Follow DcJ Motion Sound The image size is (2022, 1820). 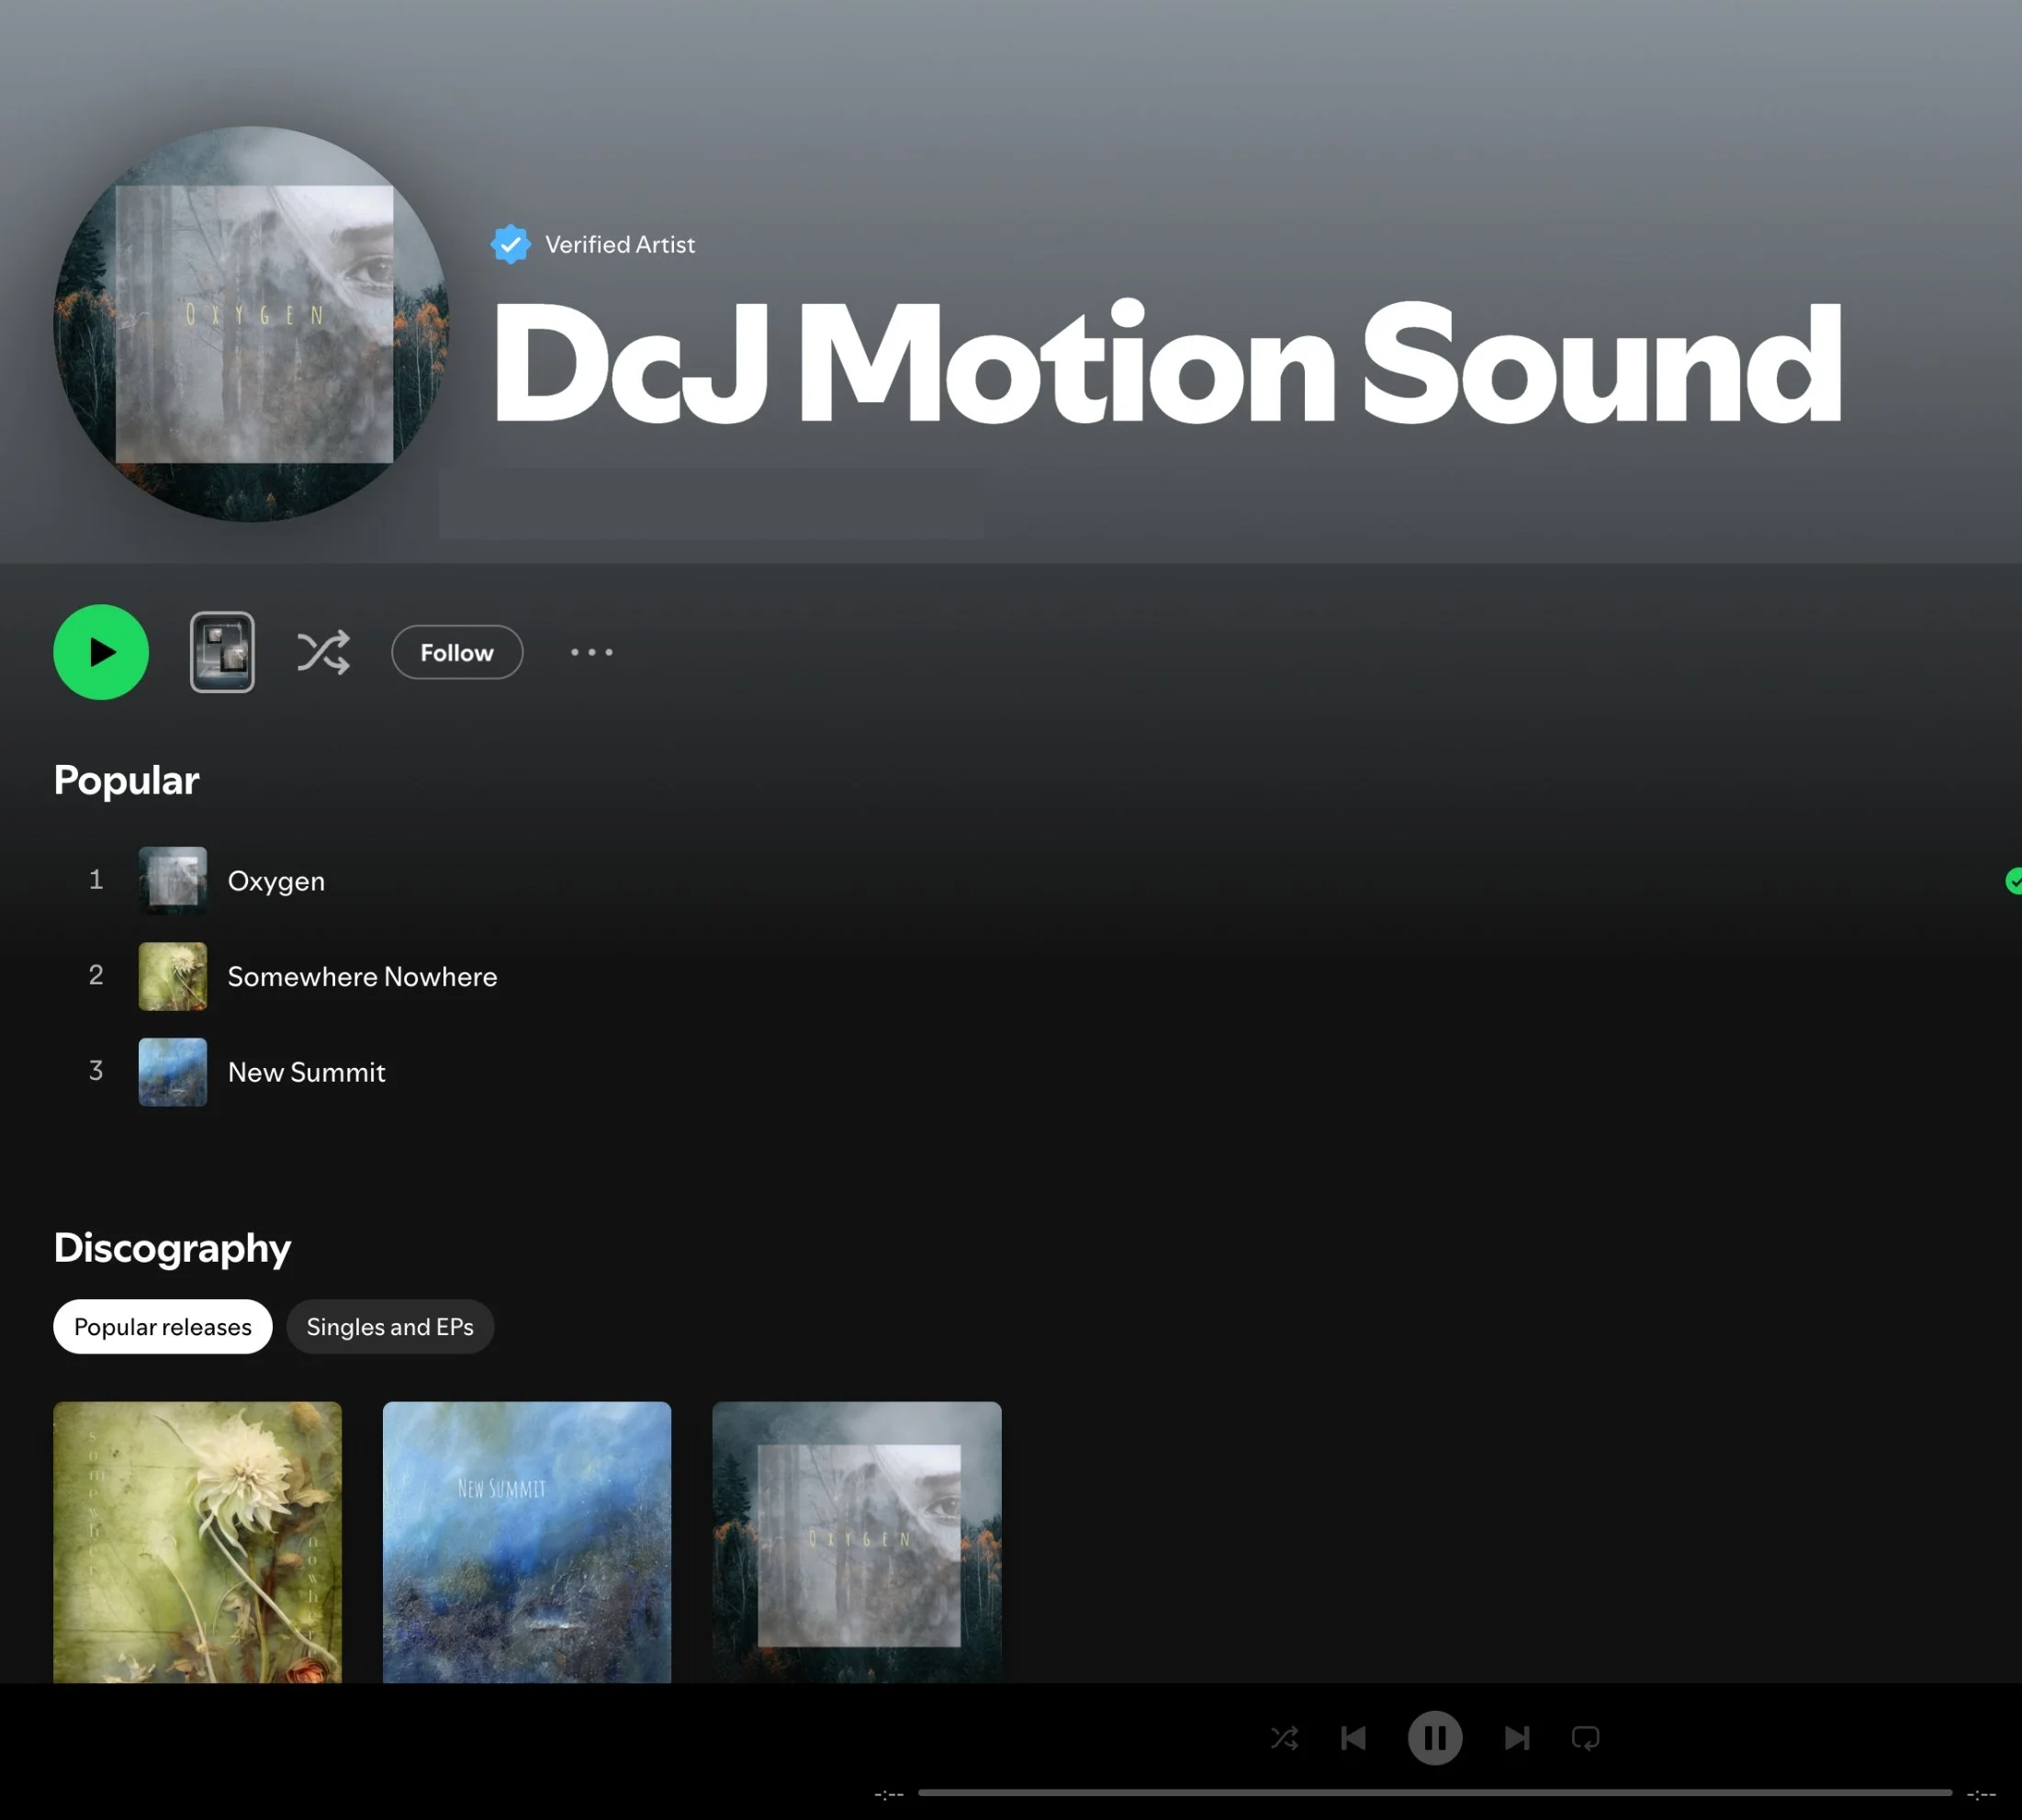coord(457,652)
